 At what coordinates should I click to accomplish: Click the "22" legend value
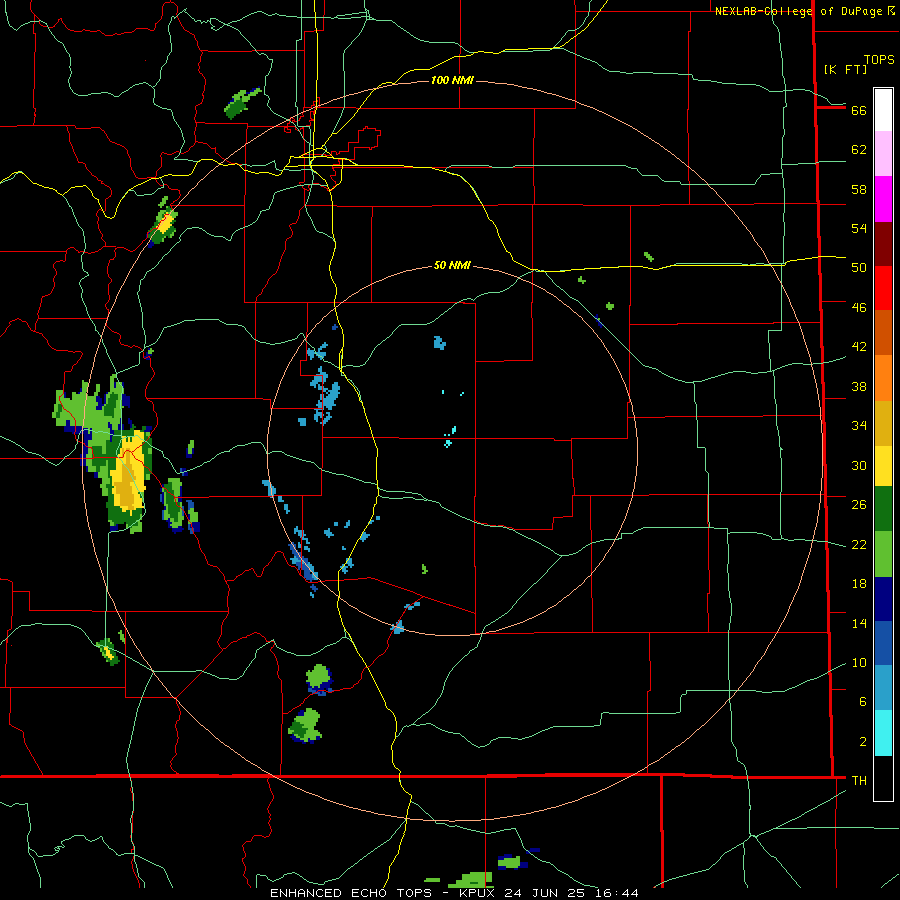coord(859,544)
